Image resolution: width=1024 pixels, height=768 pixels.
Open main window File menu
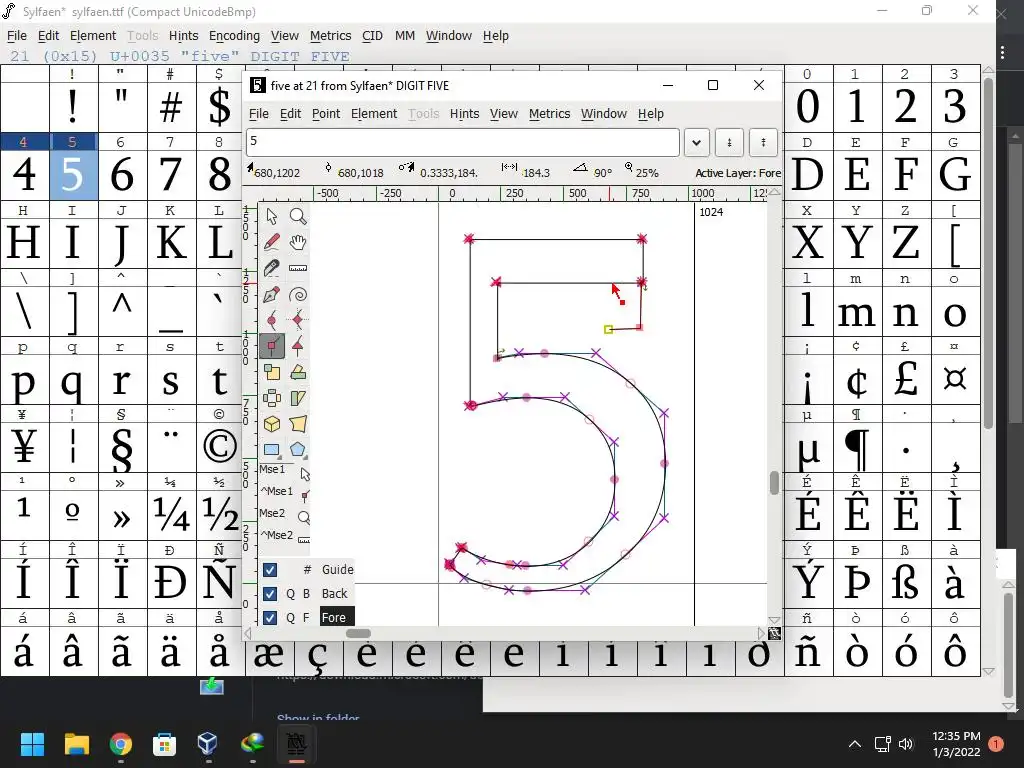[x=17, y=36]
